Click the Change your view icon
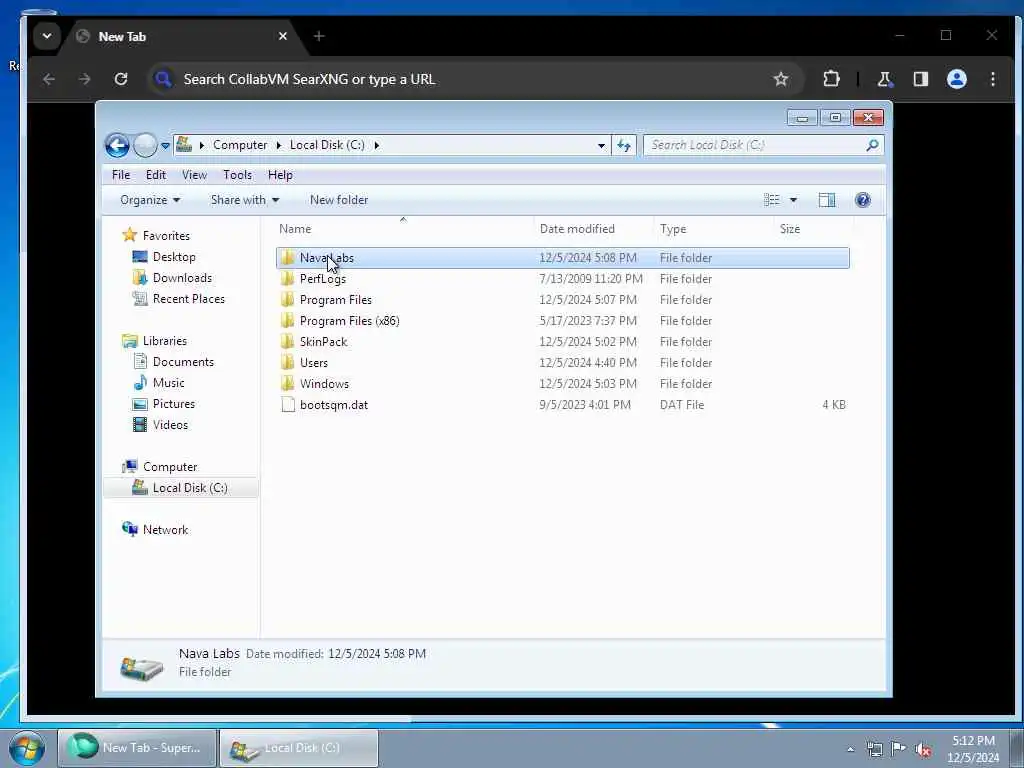The image size is (1024, 768). [771, 200]
